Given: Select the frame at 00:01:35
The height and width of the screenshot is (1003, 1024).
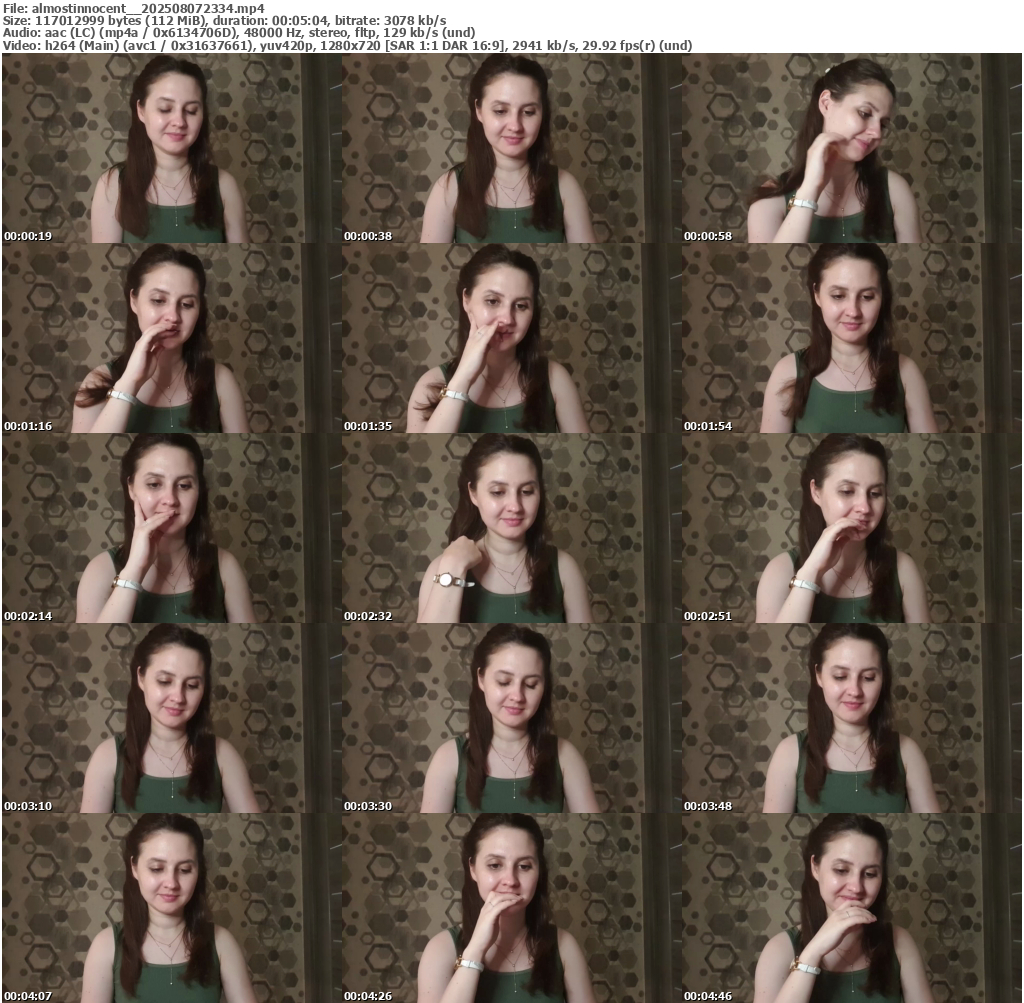Looking at the screenshot, I should point(511,338).
